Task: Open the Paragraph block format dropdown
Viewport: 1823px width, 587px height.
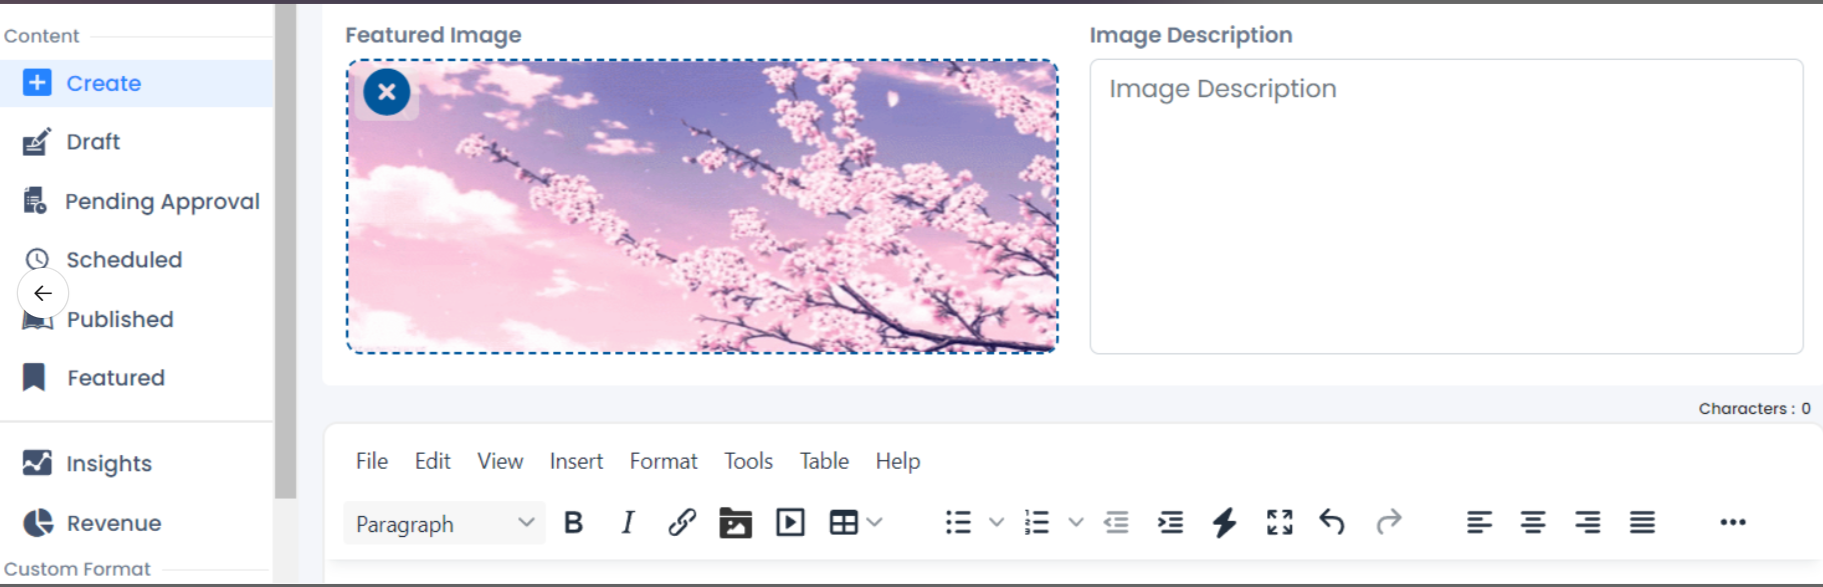Action: [x=444, y=523]
